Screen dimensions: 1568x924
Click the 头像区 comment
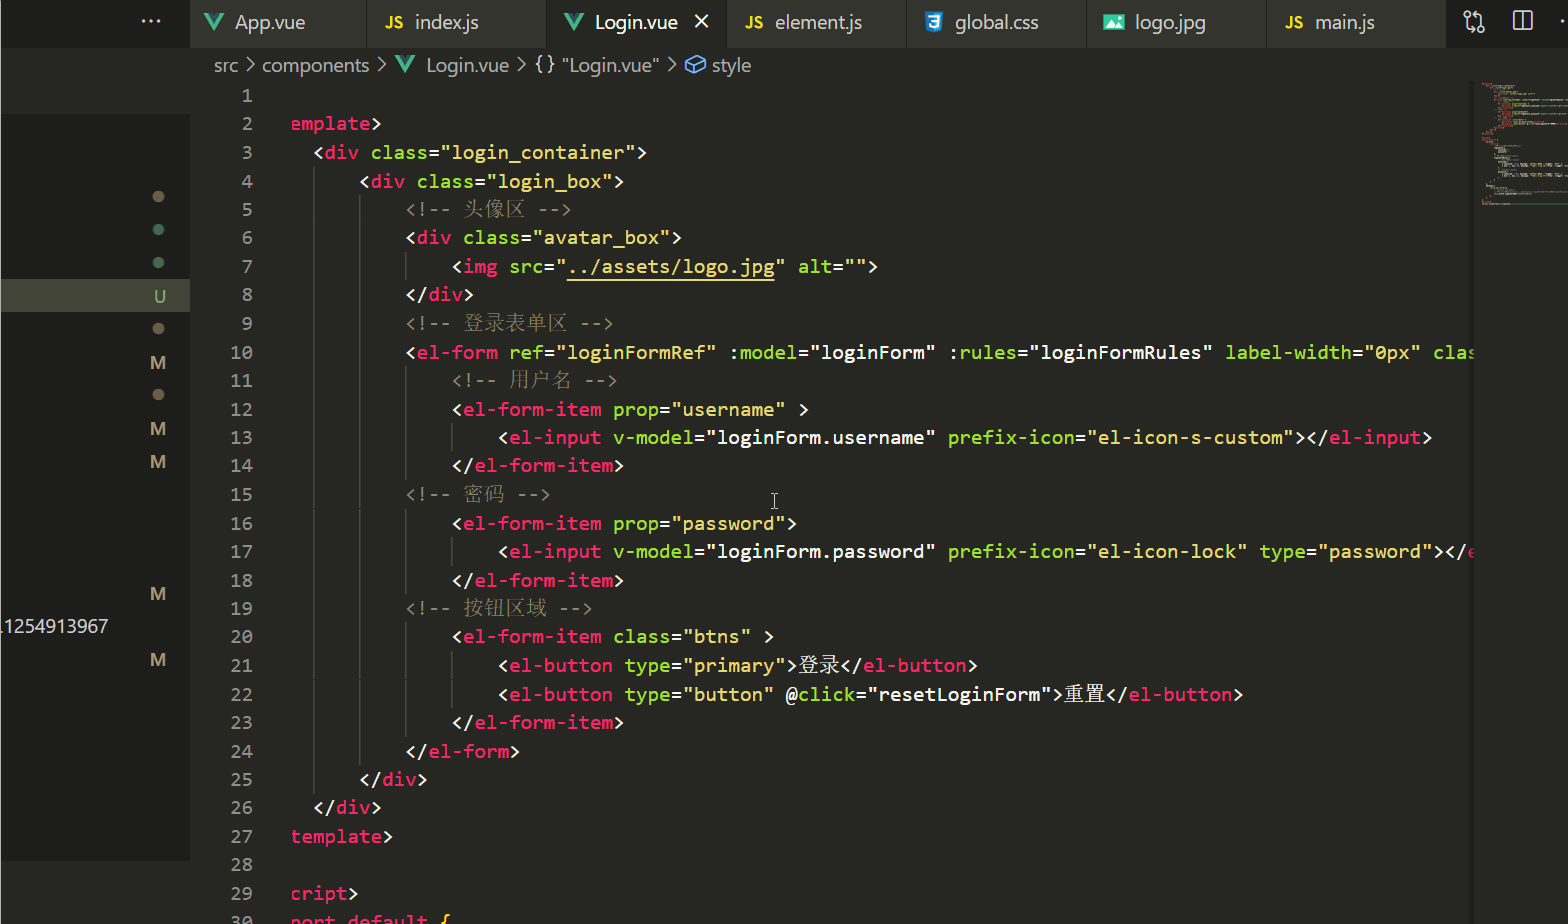(488, 209)
